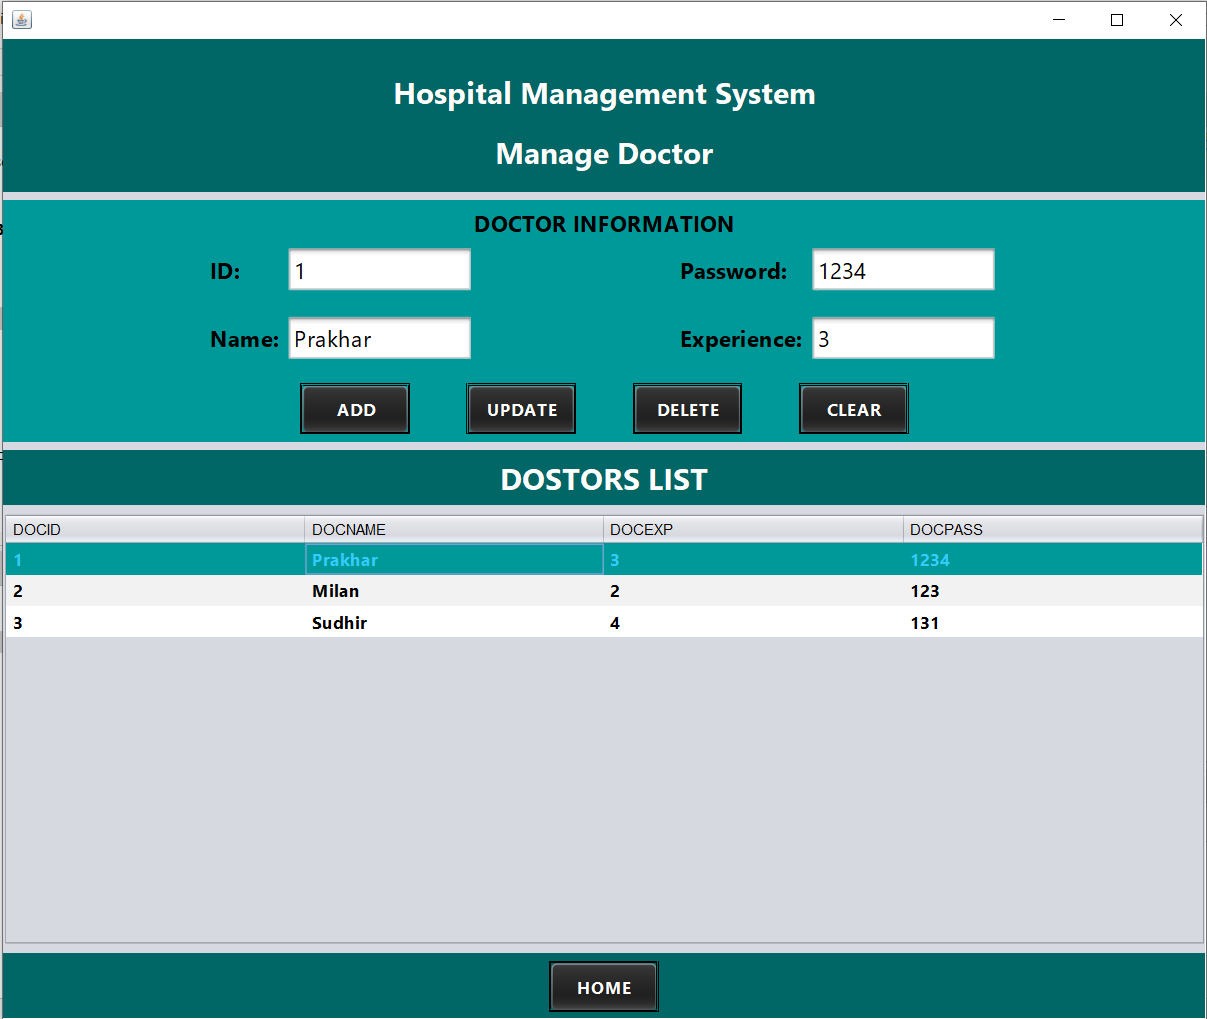The height and width of the screenshot is (1019, 1207).
Task: Click the DOCNAME column header
Action: coord(450,529)
